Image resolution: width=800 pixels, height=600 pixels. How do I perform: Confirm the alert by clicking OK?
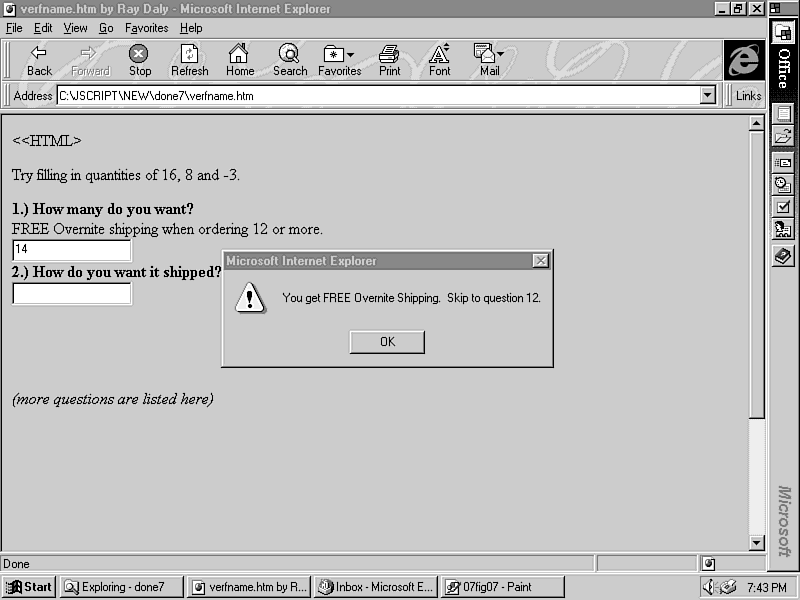387,342
